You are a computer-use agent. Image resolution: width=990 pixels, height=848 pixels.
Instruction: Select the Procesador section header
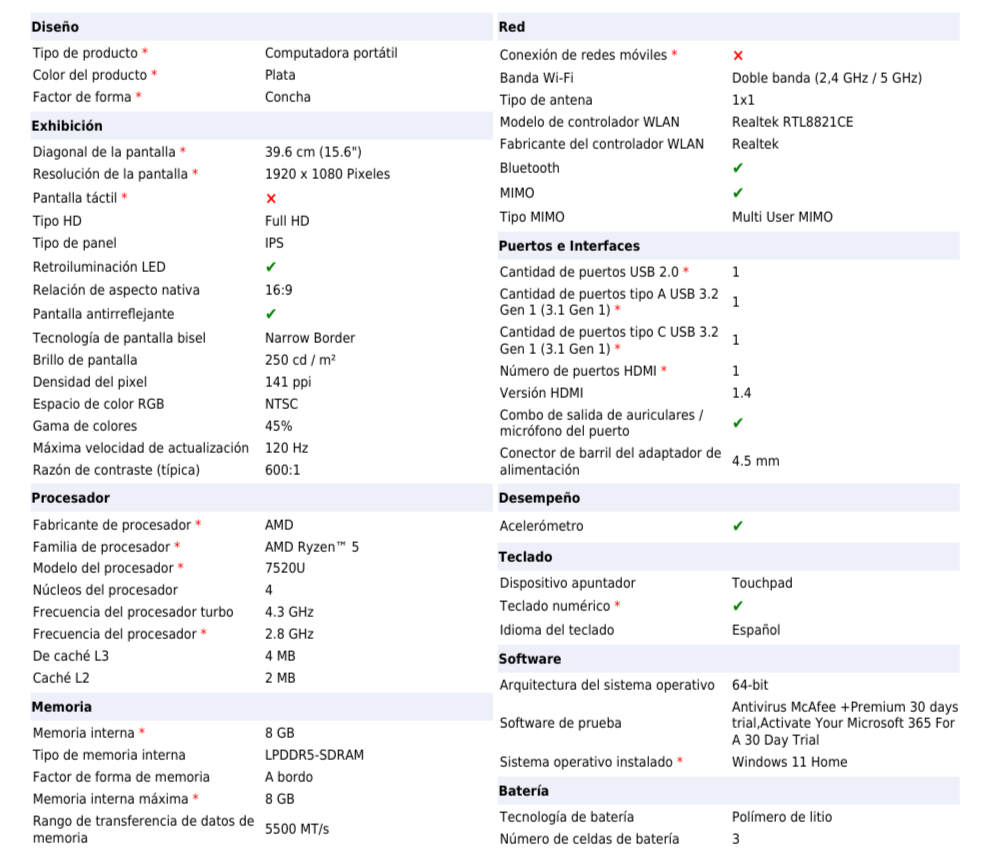70,498
